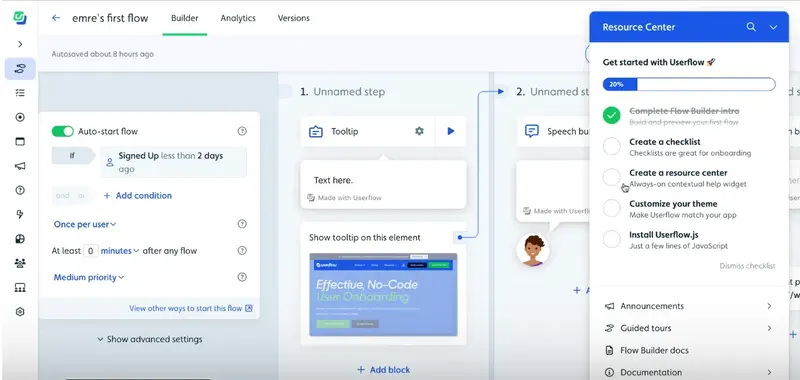Switch to the Versions tab

pos(293,18)
